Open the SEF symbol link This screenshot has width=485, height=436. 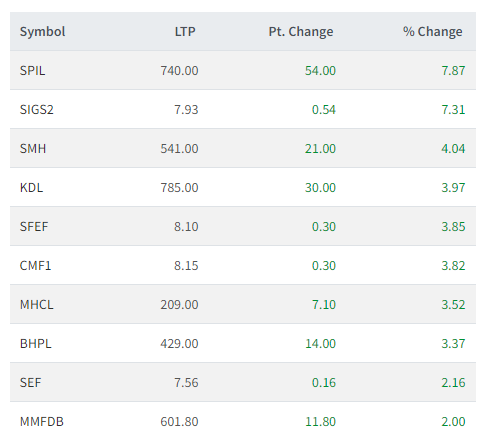[30, 383]
